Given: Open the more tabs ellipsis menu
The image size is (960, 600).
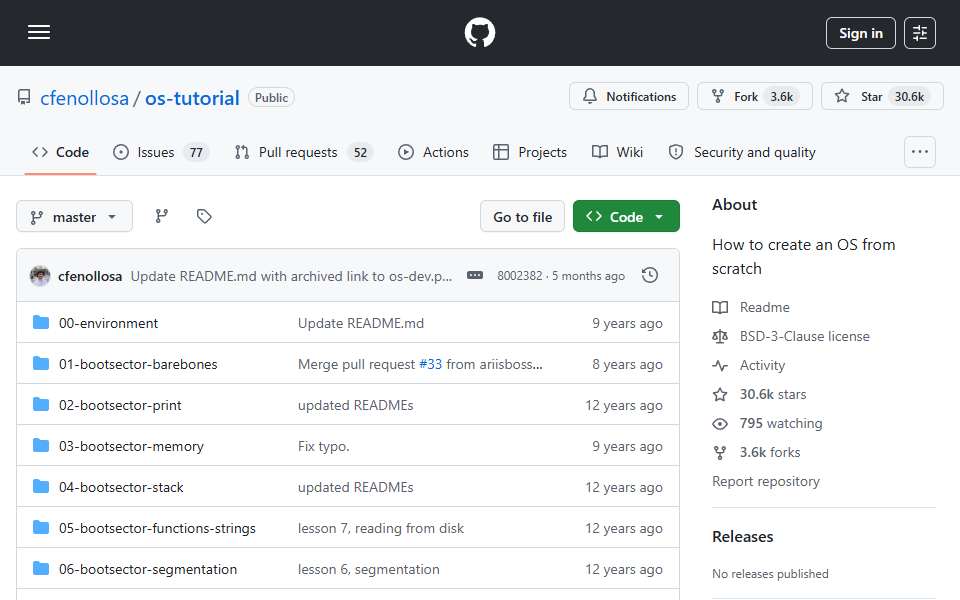Looking at the screenshot, I should click(x=920, y=152).
